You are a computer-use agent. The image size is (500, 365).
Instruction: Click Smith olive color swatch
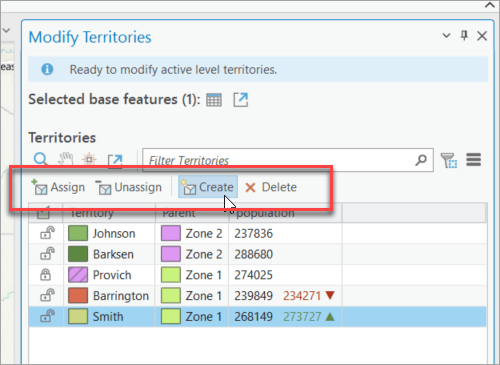(78, 316)
